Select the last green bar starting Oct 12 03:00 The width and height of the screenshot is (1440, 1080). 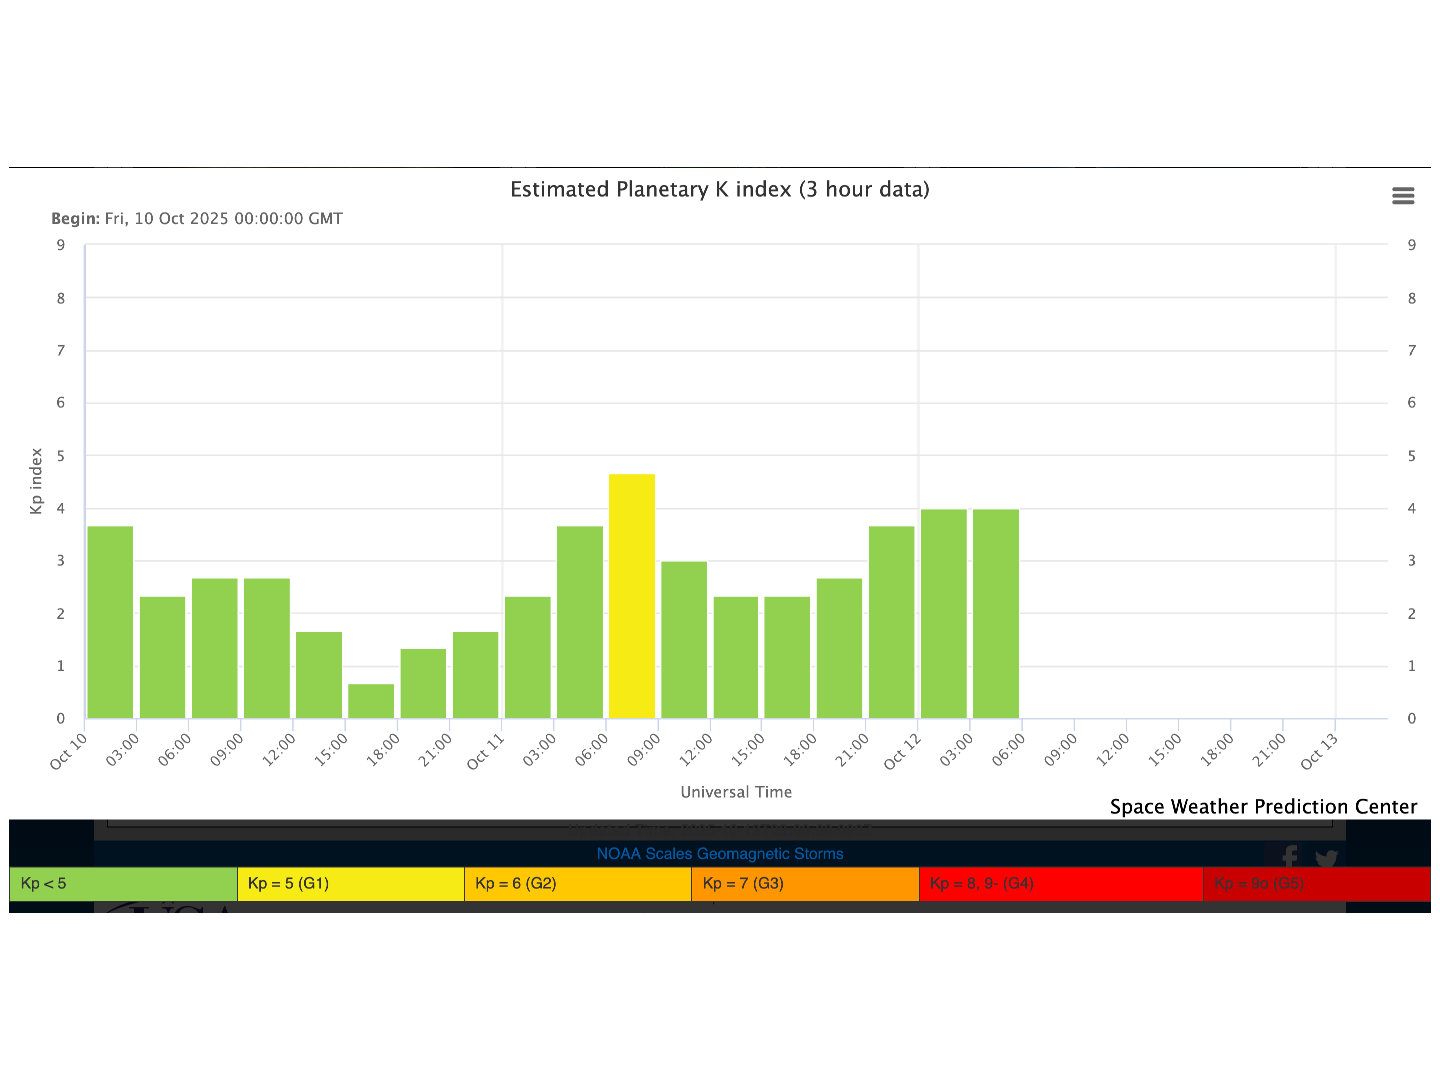tap(996, 614)
